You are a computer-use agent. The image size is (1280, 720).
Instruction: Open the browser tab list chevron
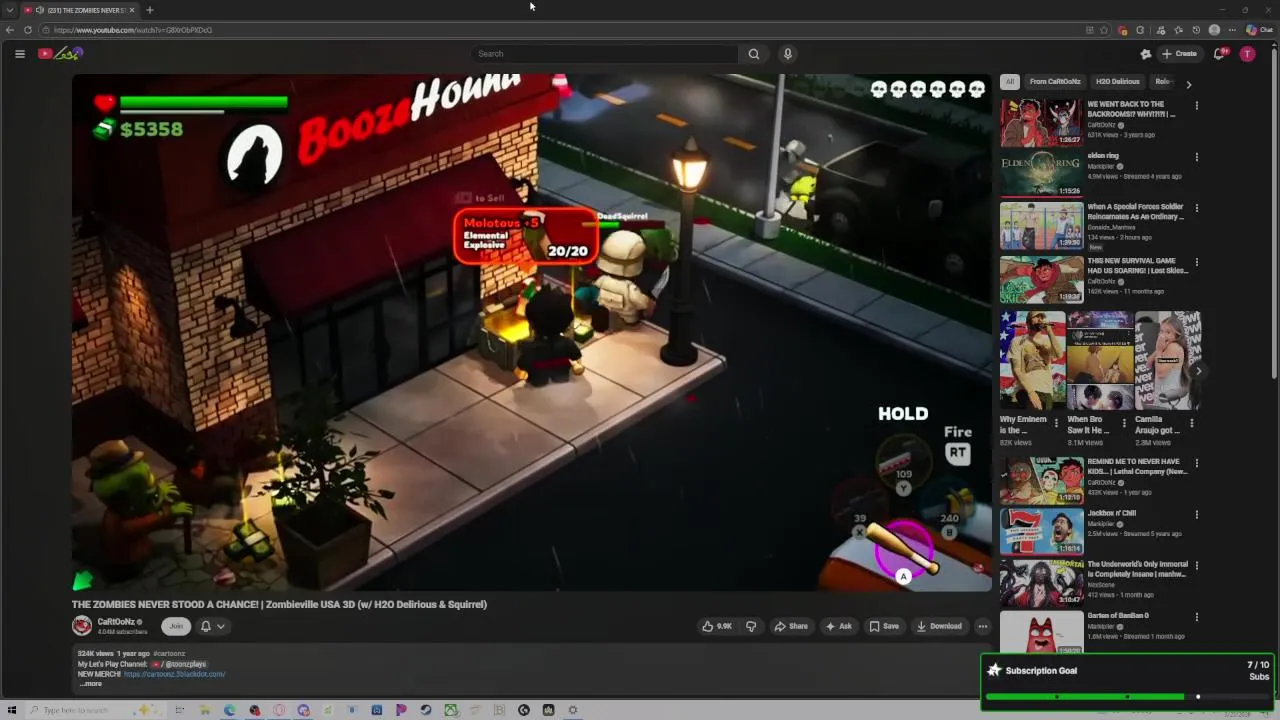(x=10, y=10)
